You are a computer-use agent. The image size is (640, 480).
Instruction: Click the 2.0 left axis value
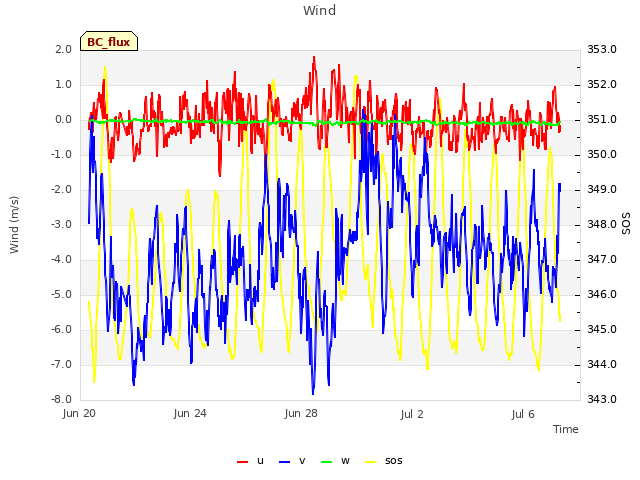(64, 49)
